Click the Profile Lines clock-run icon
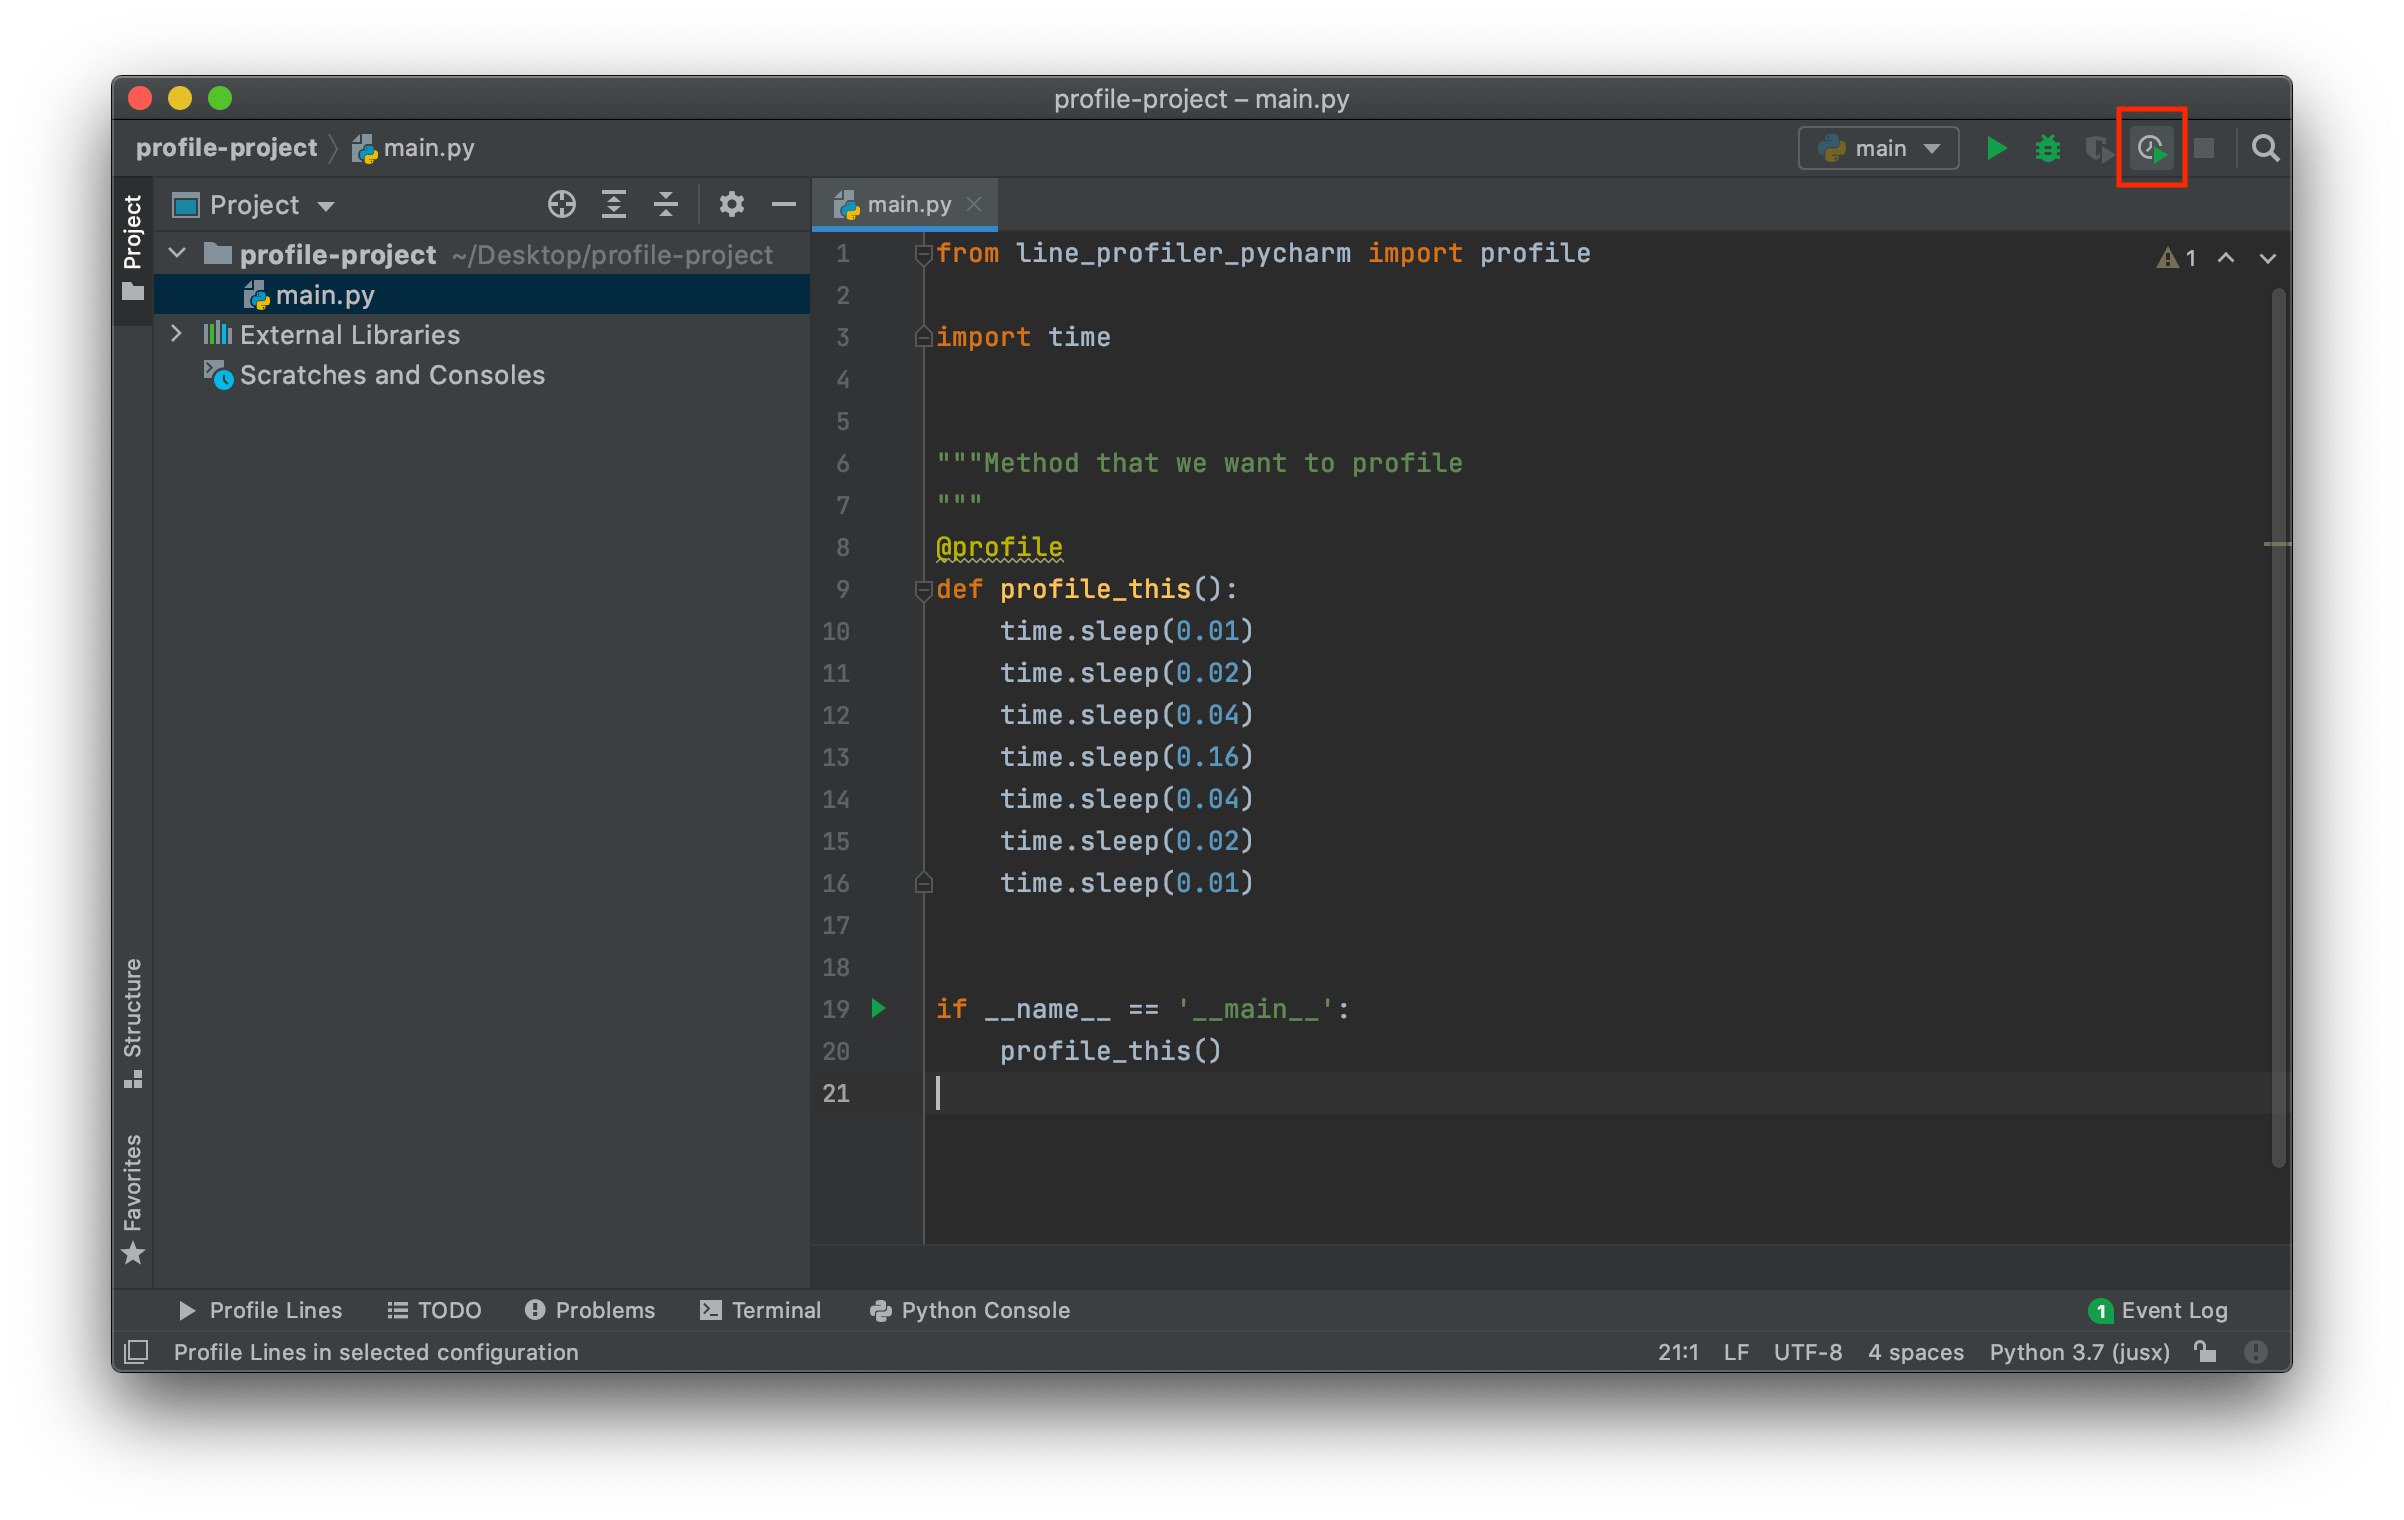Viewport: 2404px width, 1520px height. coord(2151,148)
